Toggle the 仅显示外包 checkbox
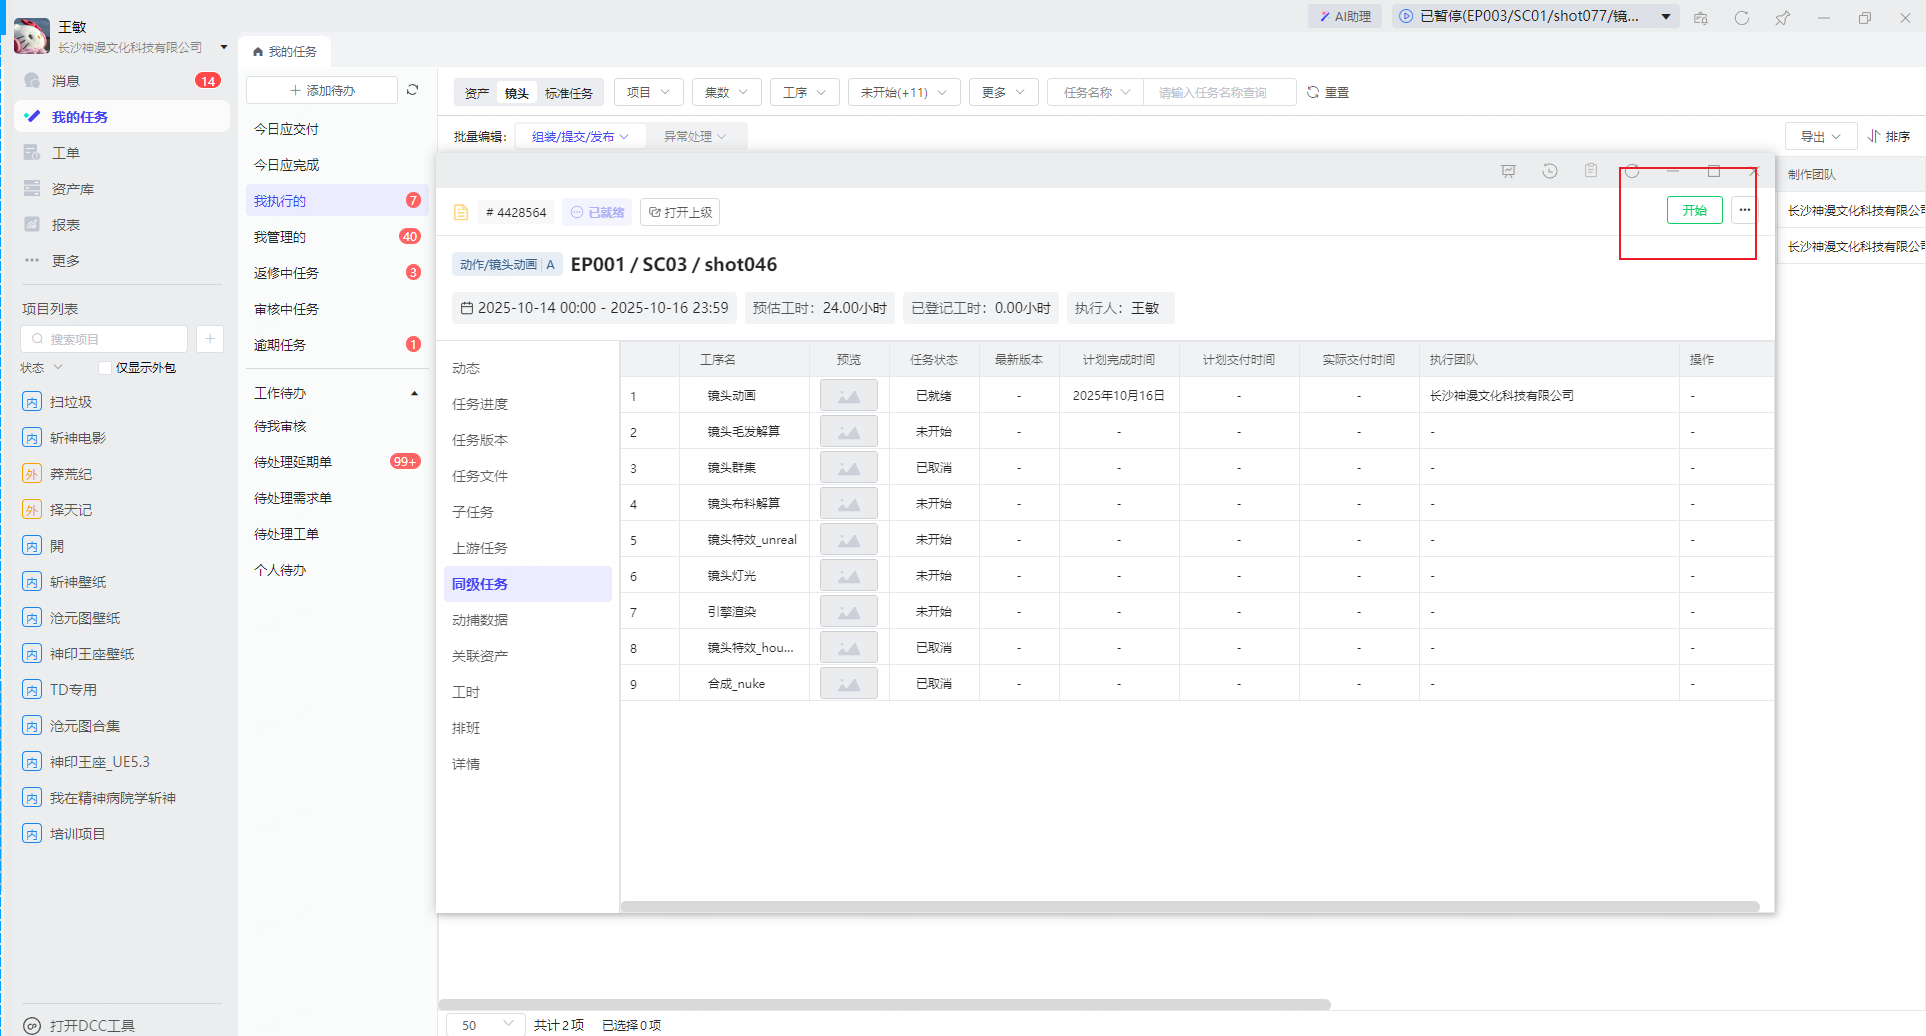Screen dimensions: 1926x1036 click(105, 368)
